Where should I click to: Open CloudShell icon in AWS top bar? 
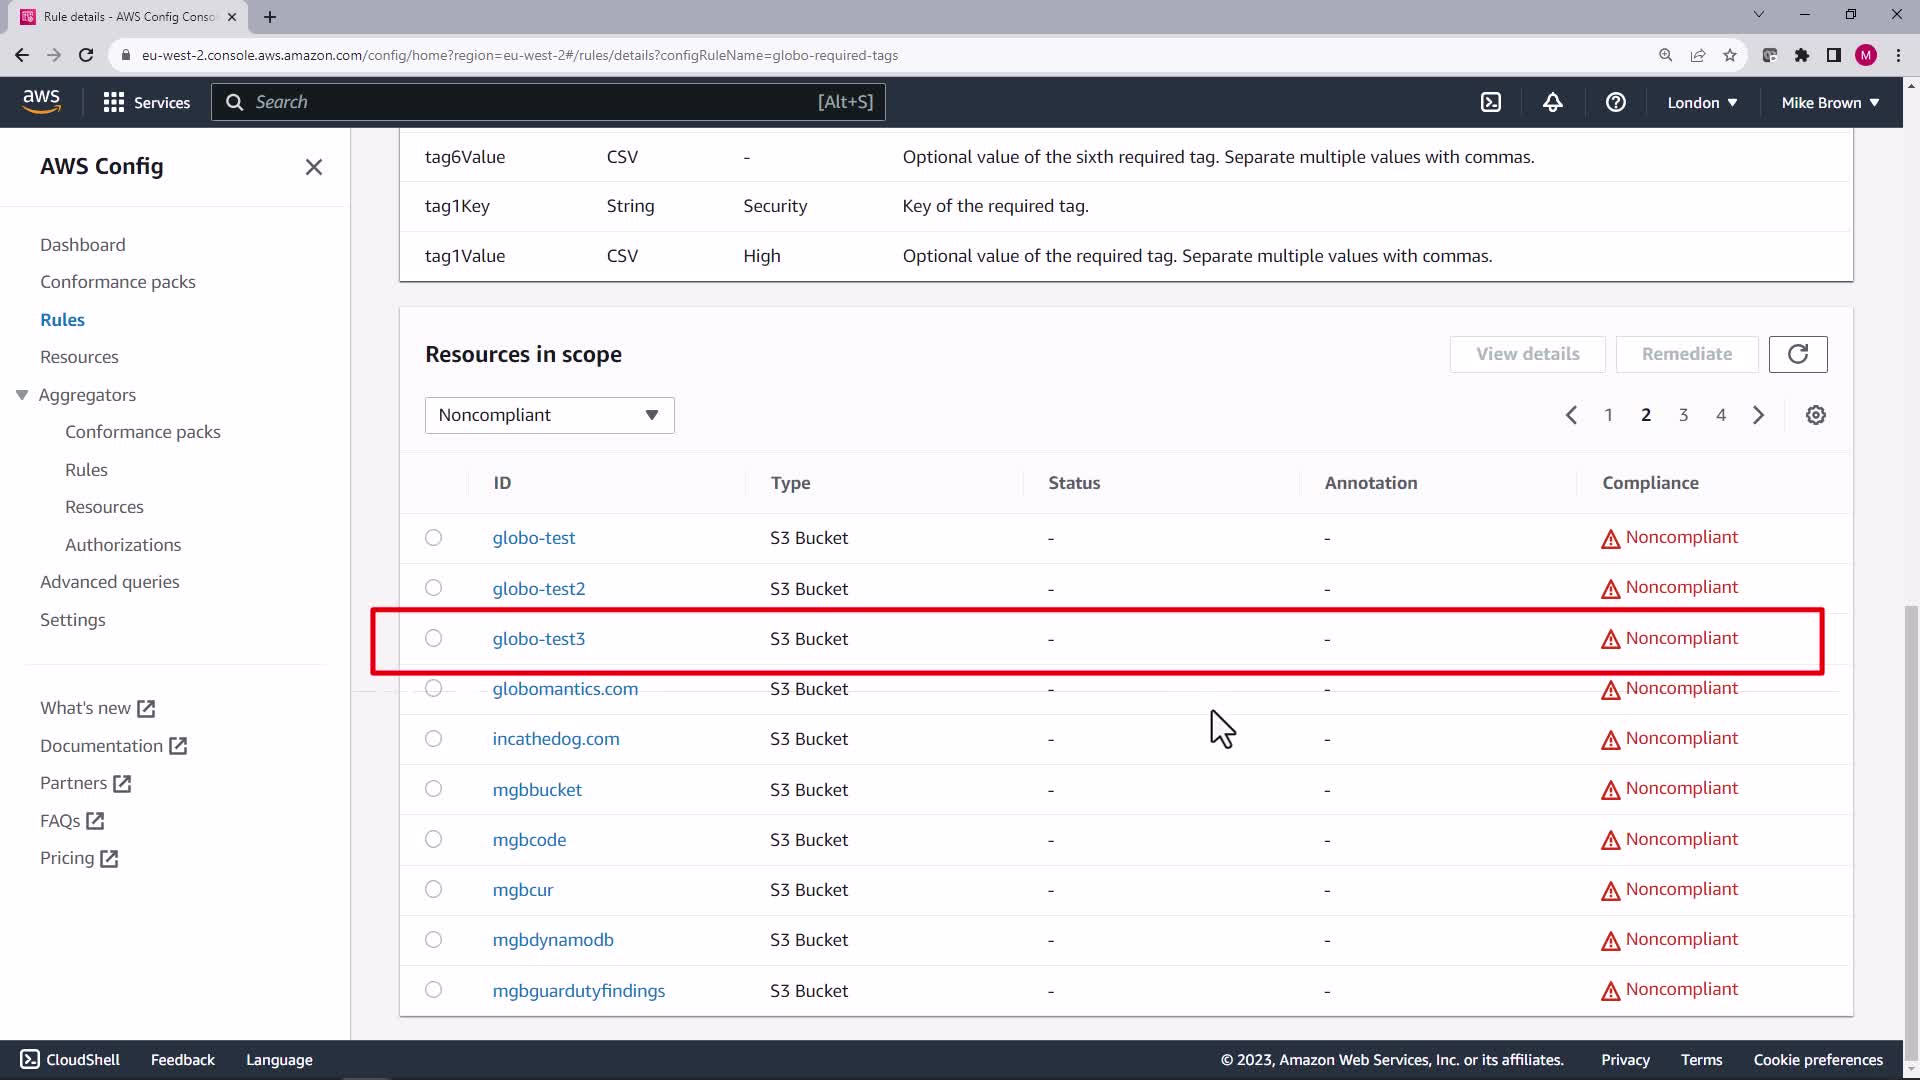[1490, 102]
